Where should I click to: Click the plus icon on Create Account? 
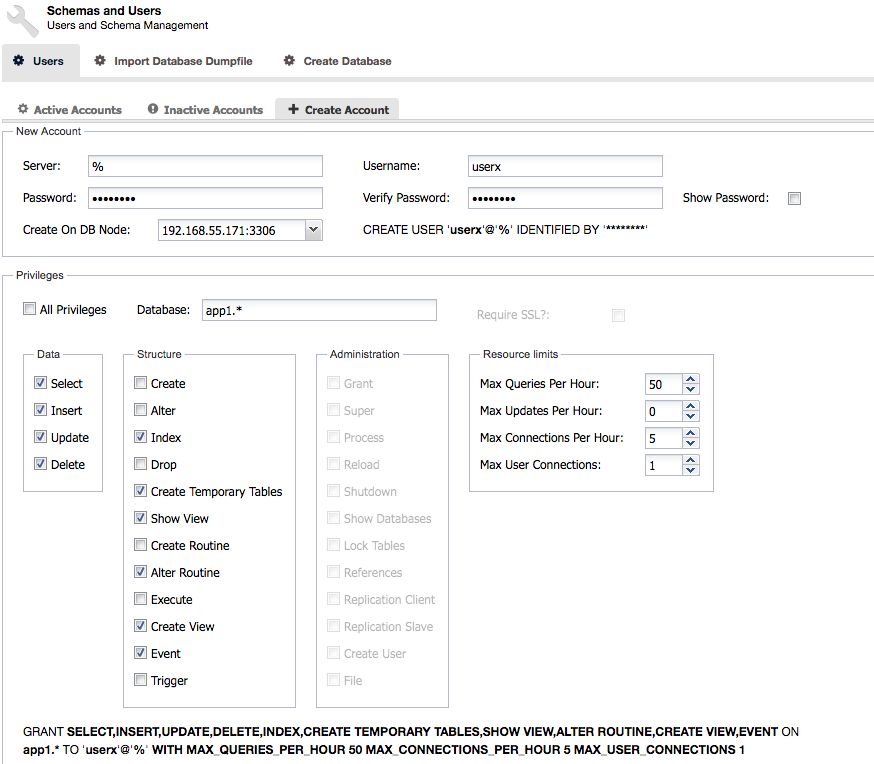293,109
